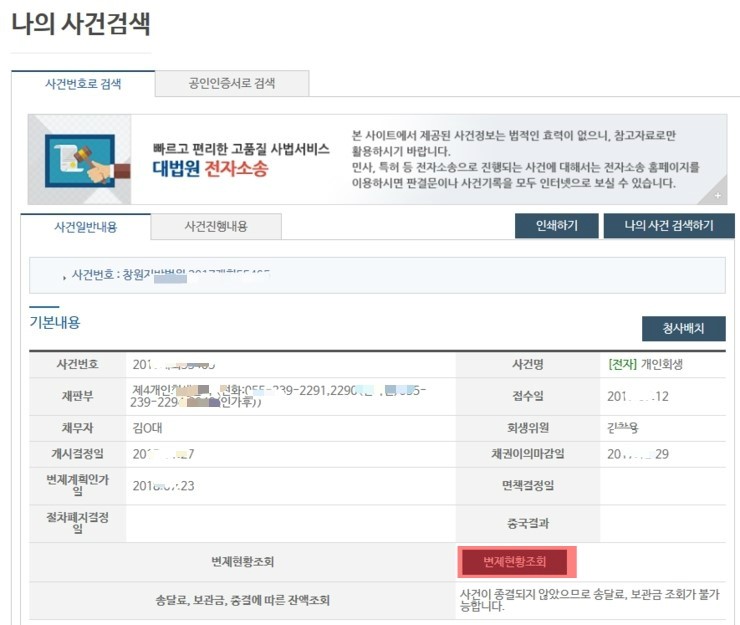This screenshot has width=740, height=625.
Task: Click the 인쇄하기 print button
Action: pyautogui.click(x=557, y=226)
